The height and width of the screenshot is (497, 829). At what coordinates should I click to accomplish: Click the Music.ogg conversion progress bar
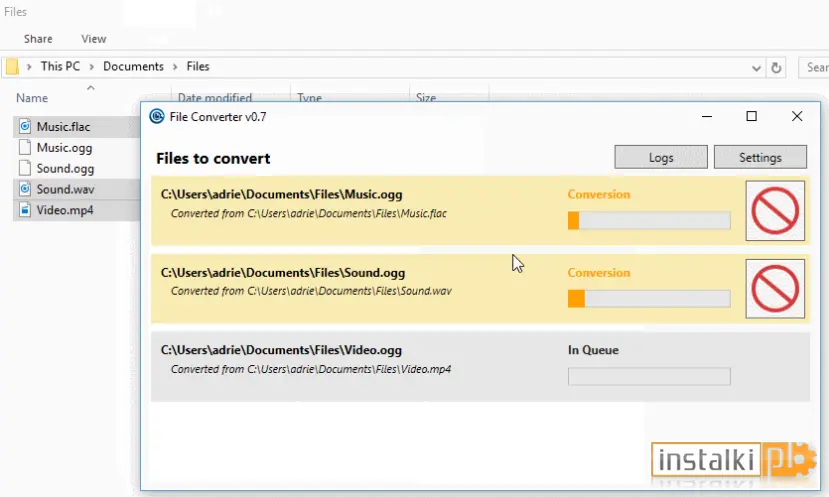[649, 220]
